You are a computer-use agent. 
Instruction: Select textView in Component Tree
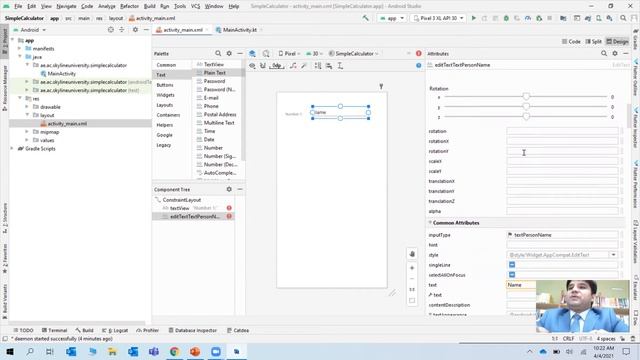(x=180, y=208)
